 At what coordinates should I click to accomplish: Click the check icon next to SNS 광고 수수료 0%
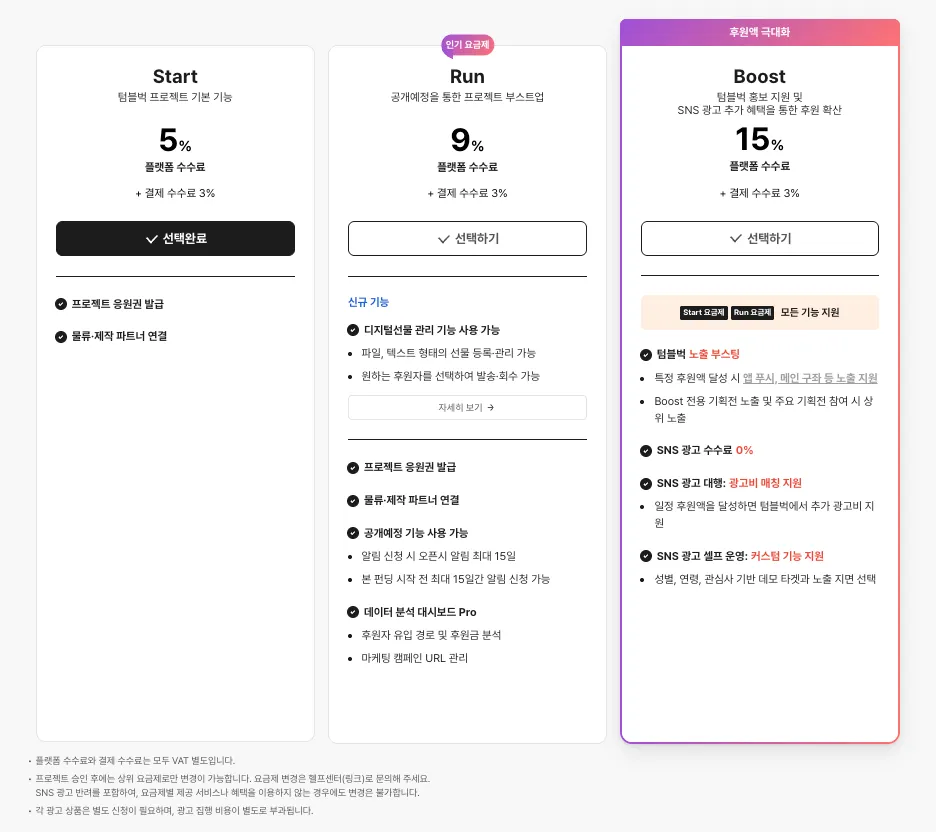click(646, 450)
